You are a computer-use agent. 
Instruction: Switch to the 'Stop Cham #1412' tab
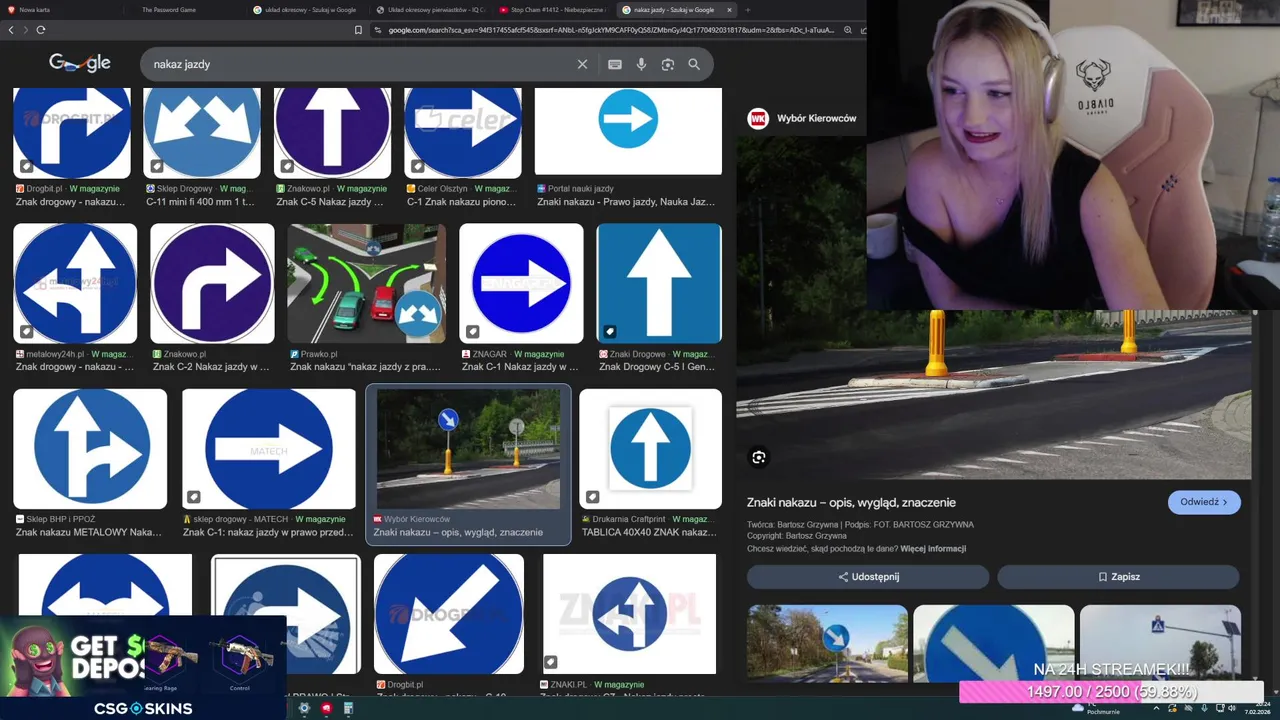tap(553, 10)
